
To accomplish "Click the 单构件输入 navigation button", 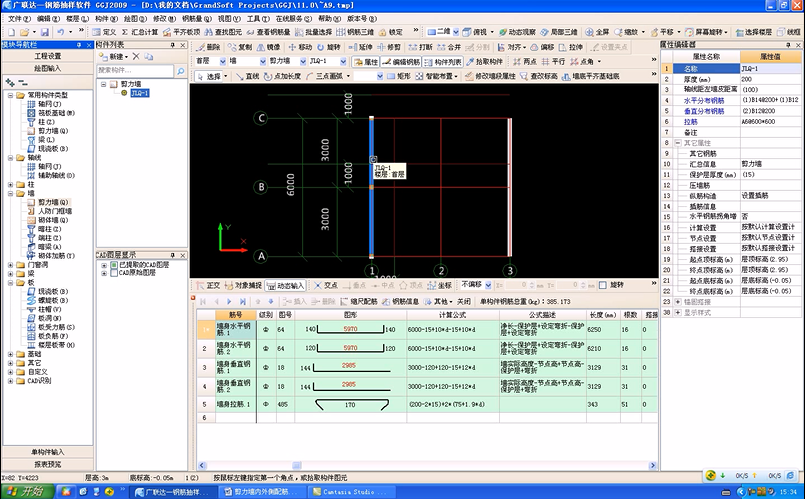I will [48, 452].
